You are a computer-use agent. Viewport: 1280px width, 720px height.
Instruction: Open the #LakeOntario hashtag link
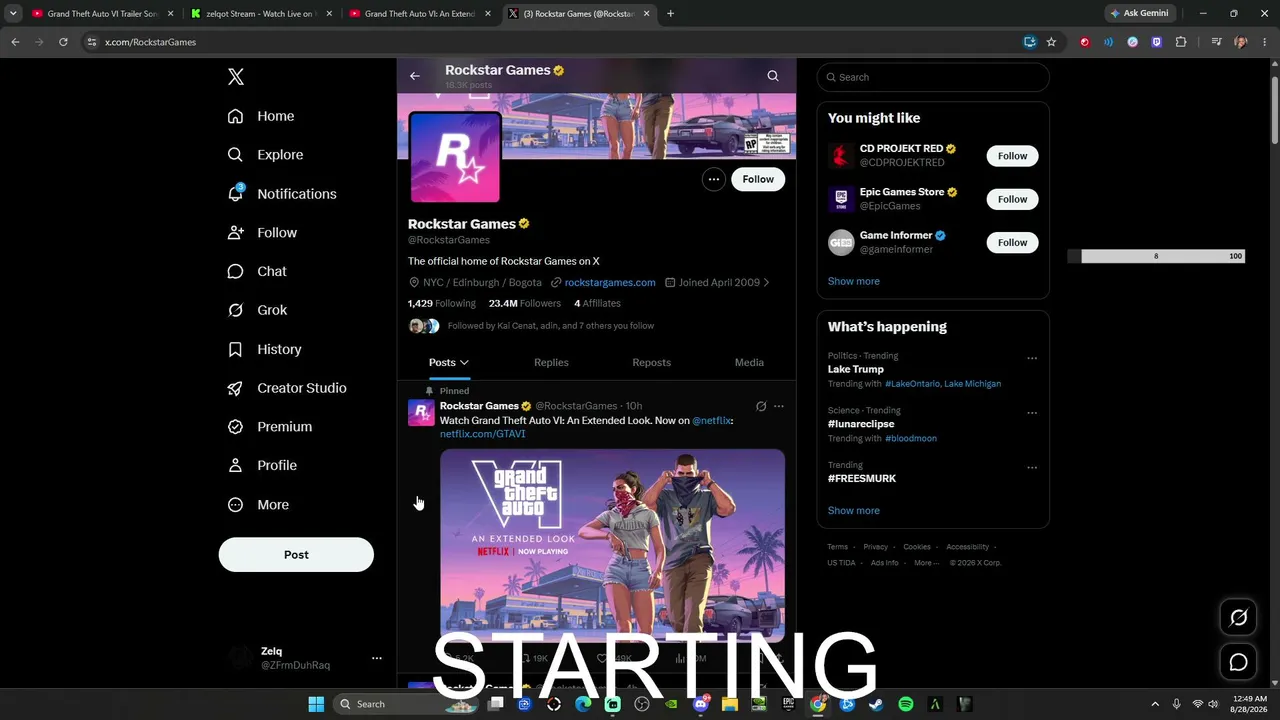pyautogui.click(x=912, y=384)
